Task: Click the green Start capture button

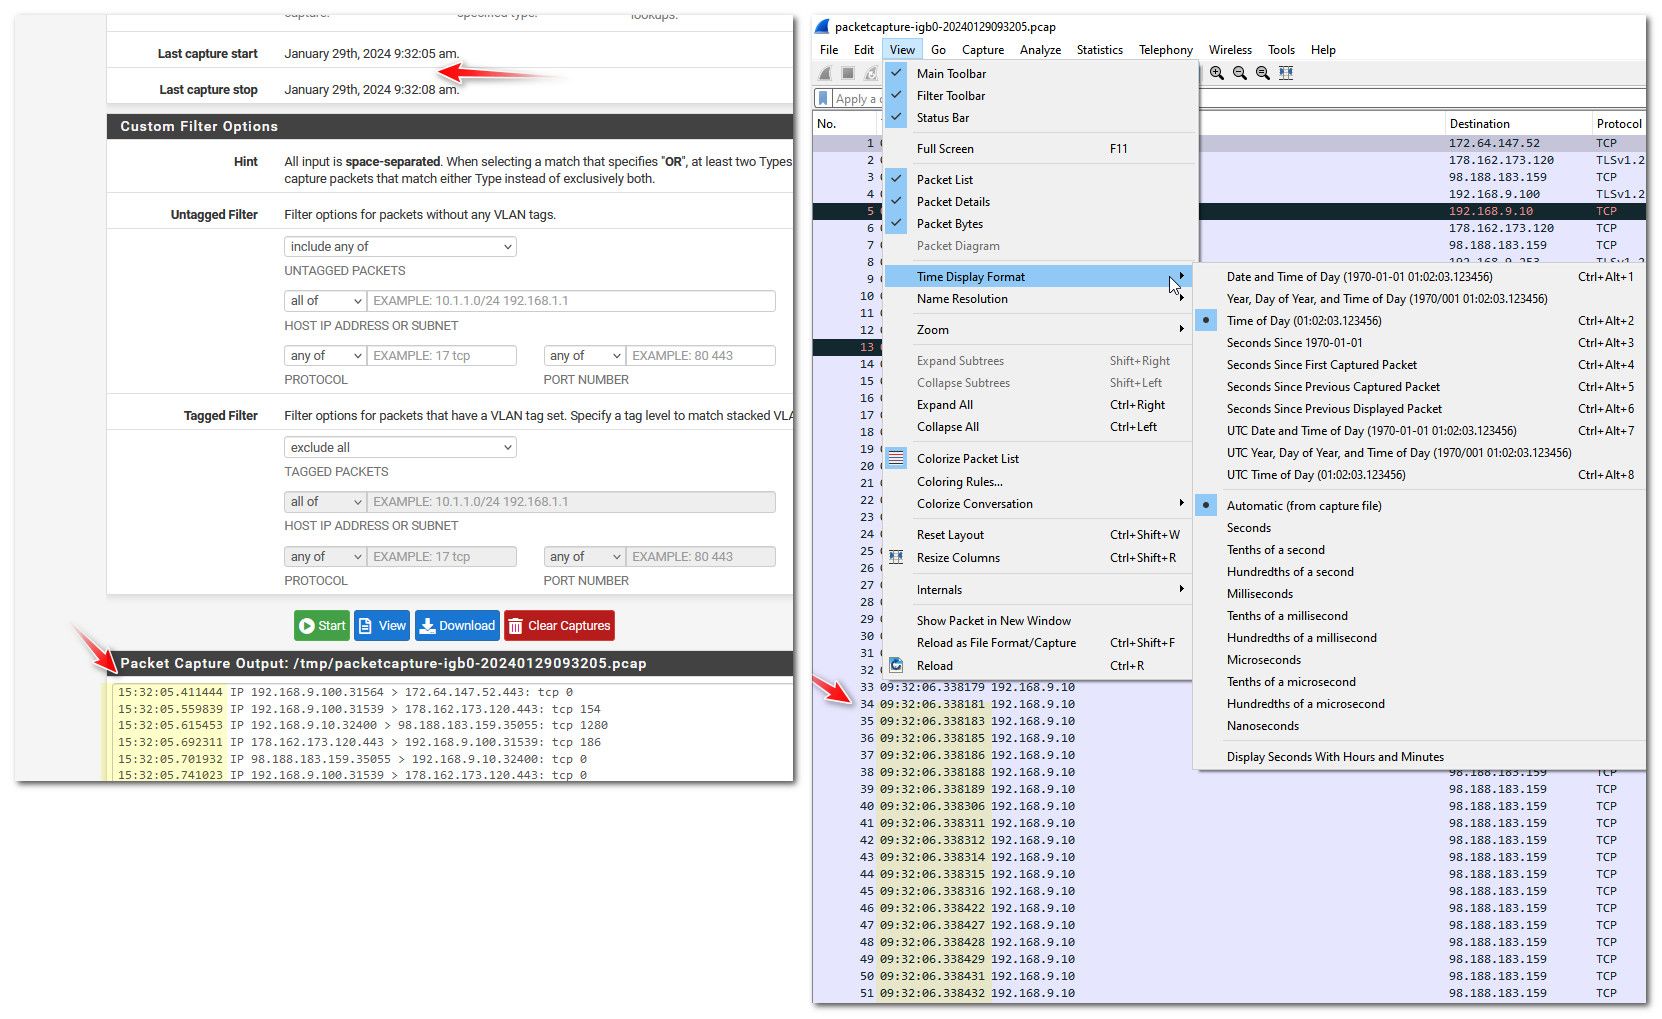Action: point(322,626)
